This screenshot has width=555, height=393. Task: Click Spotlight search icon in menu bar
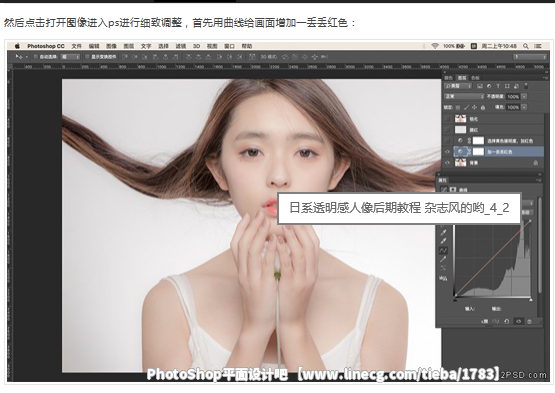(526, 46)
